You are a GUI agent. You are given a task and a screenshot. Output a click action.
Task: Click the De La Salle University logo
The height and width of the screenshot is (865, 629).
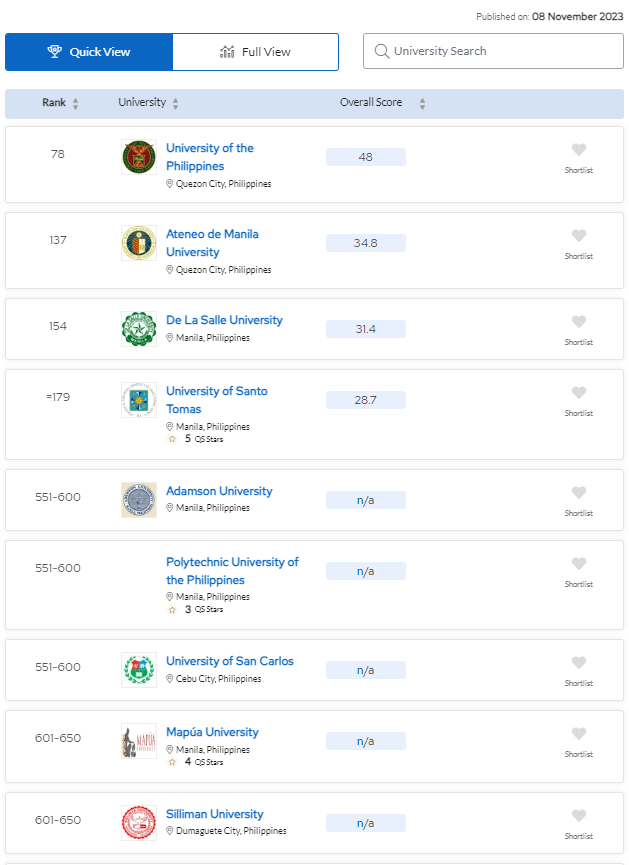point(139,323)
